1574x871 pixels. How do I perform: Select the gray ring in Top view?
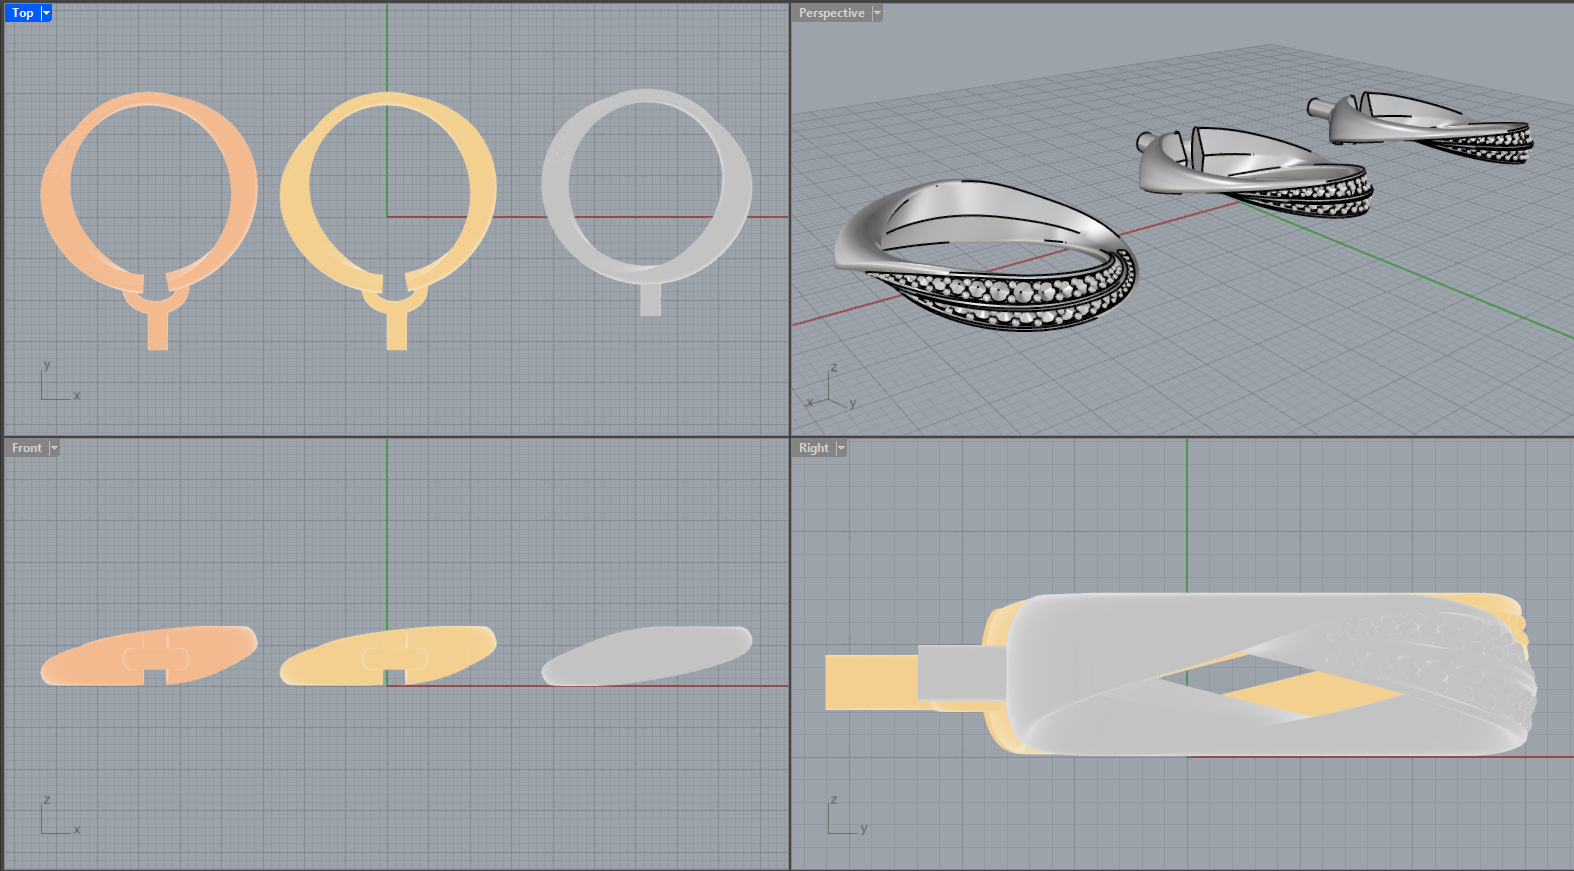(556, 190)
